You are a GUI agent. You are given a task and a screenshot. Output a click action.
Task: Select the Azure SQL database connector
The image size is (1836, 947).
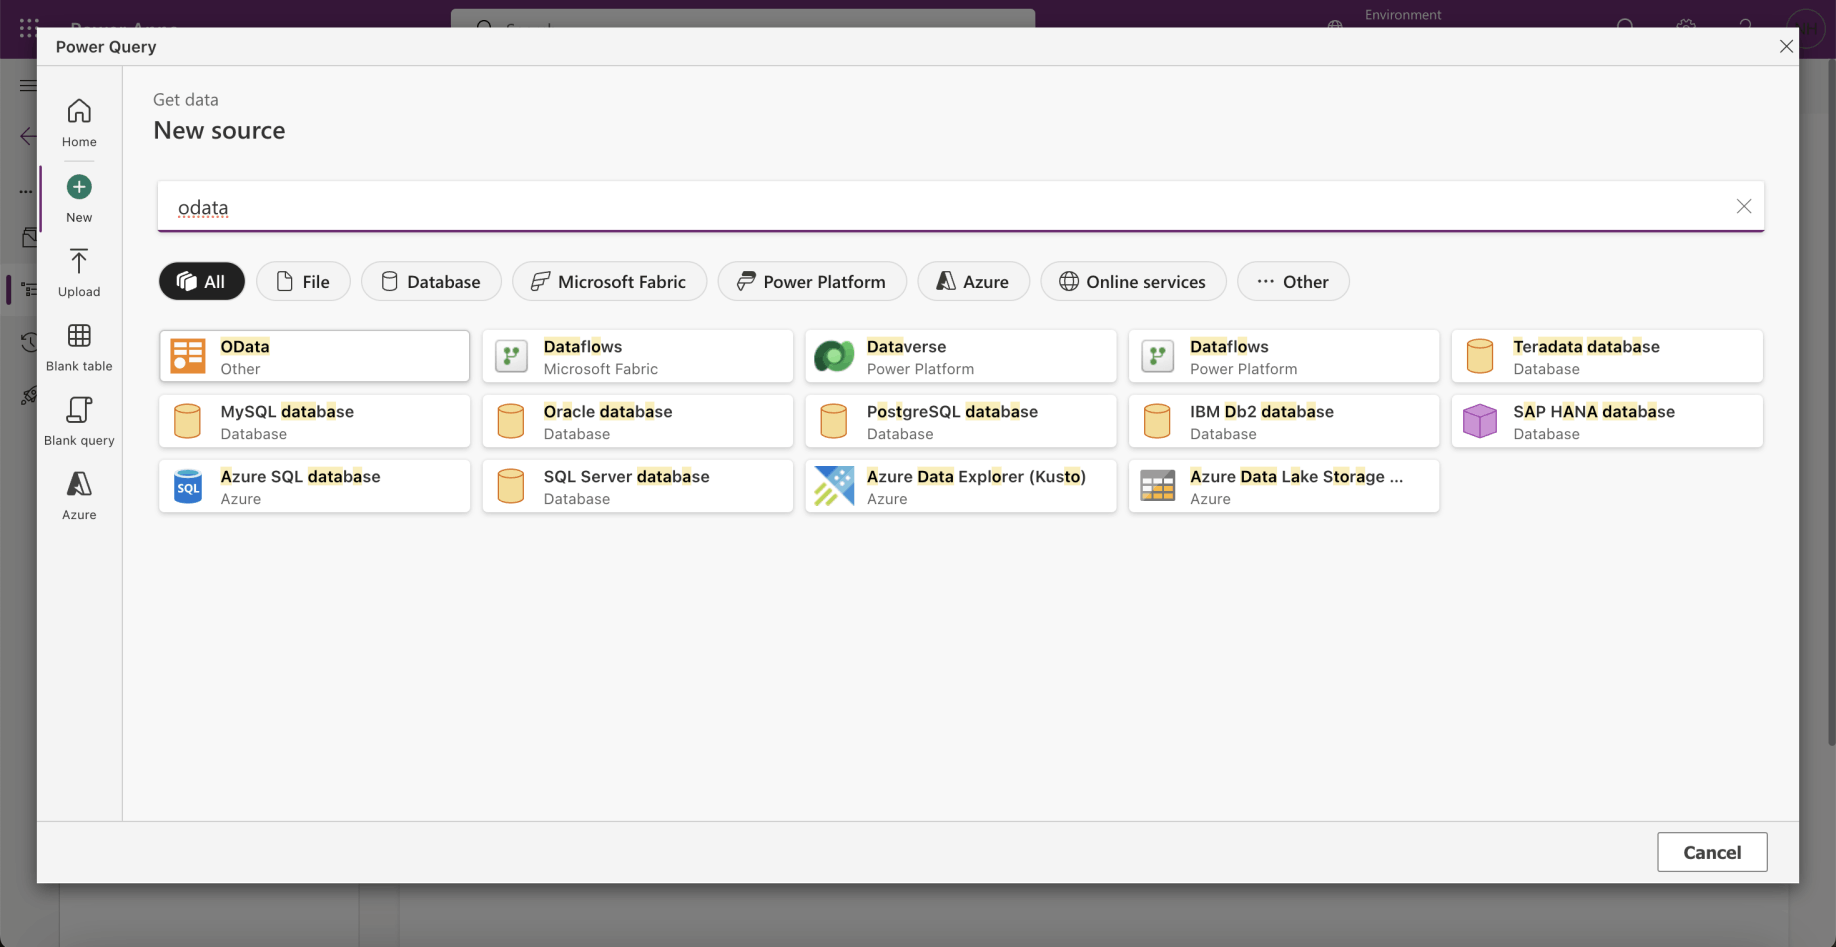coord(314,486)
